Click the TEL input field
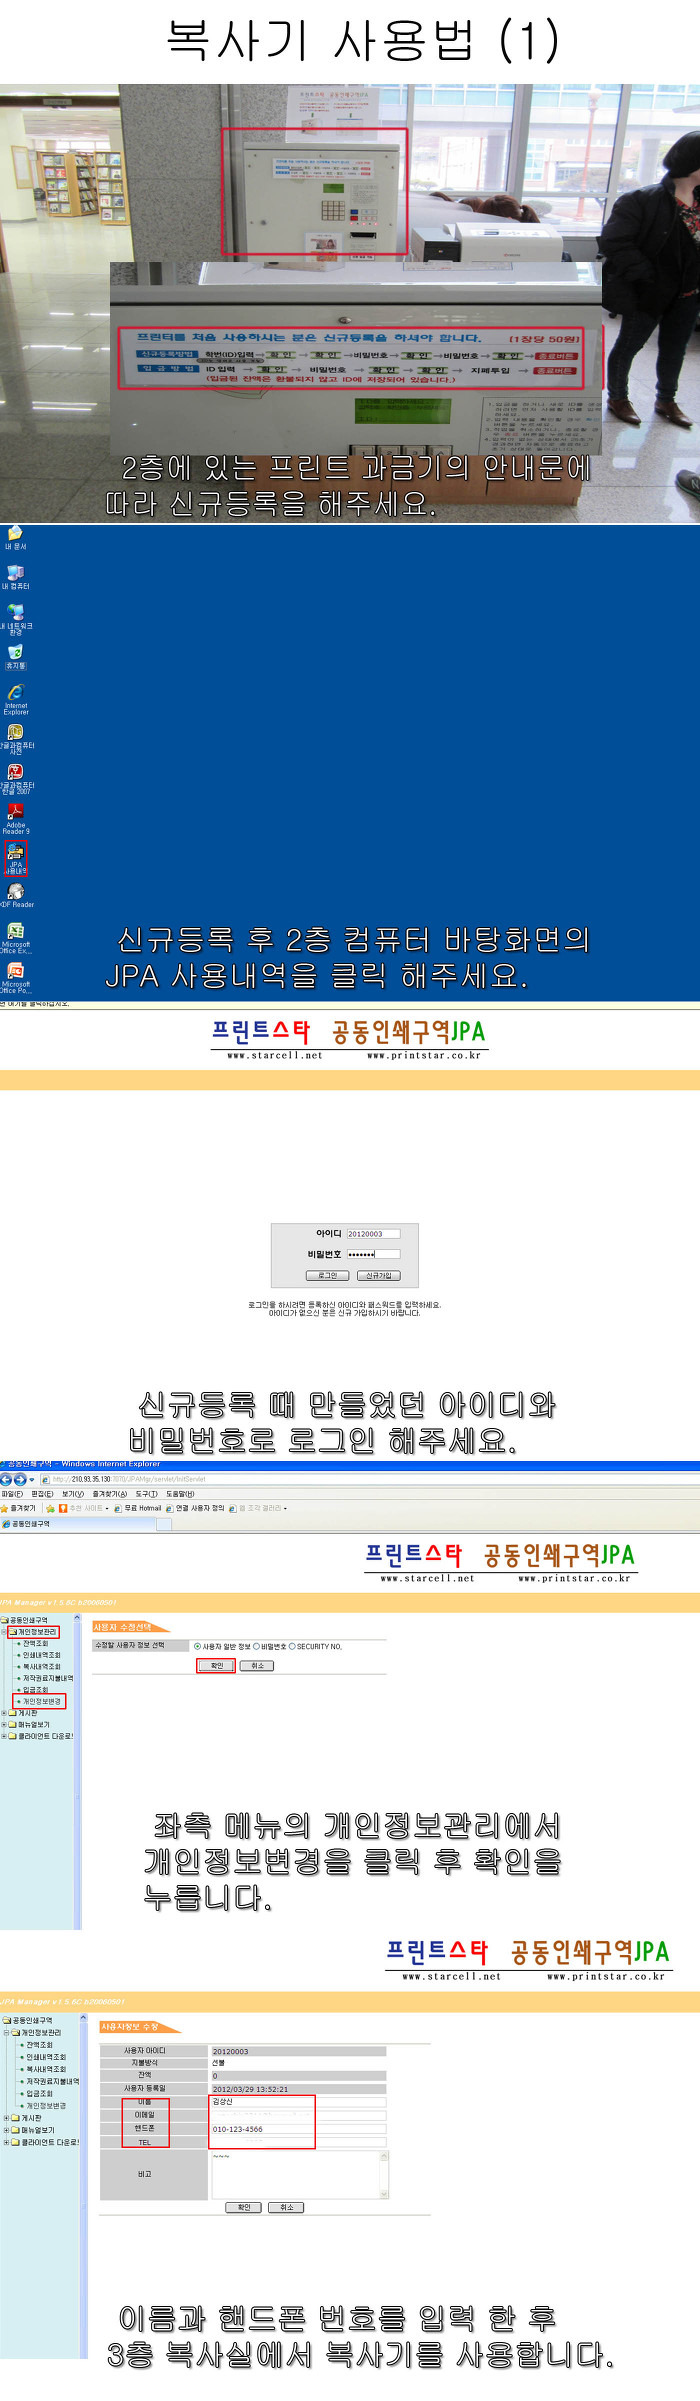The image size is (700, 2401). pyautogui.click(x=298, y=2142)
